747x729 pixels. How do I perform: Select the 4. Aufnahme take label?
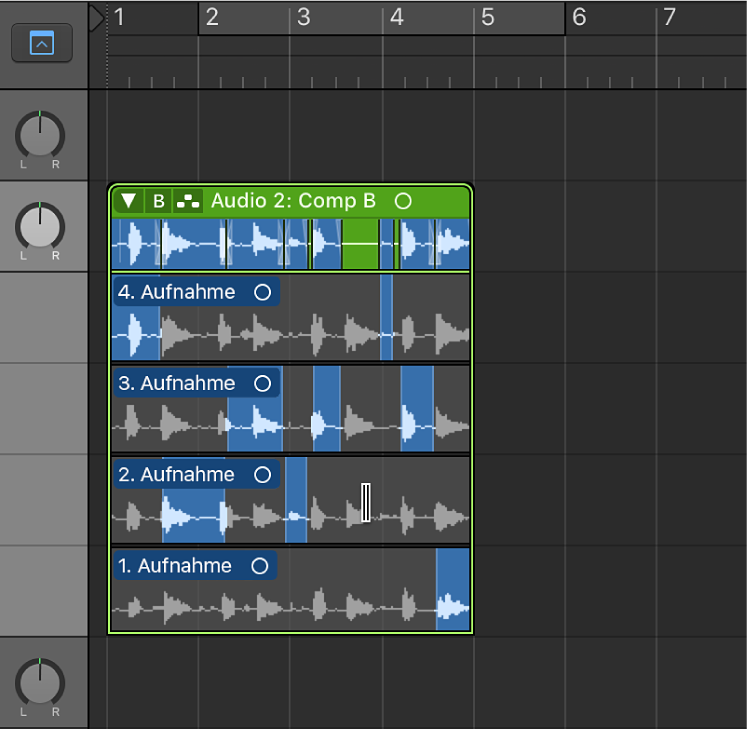176,292
